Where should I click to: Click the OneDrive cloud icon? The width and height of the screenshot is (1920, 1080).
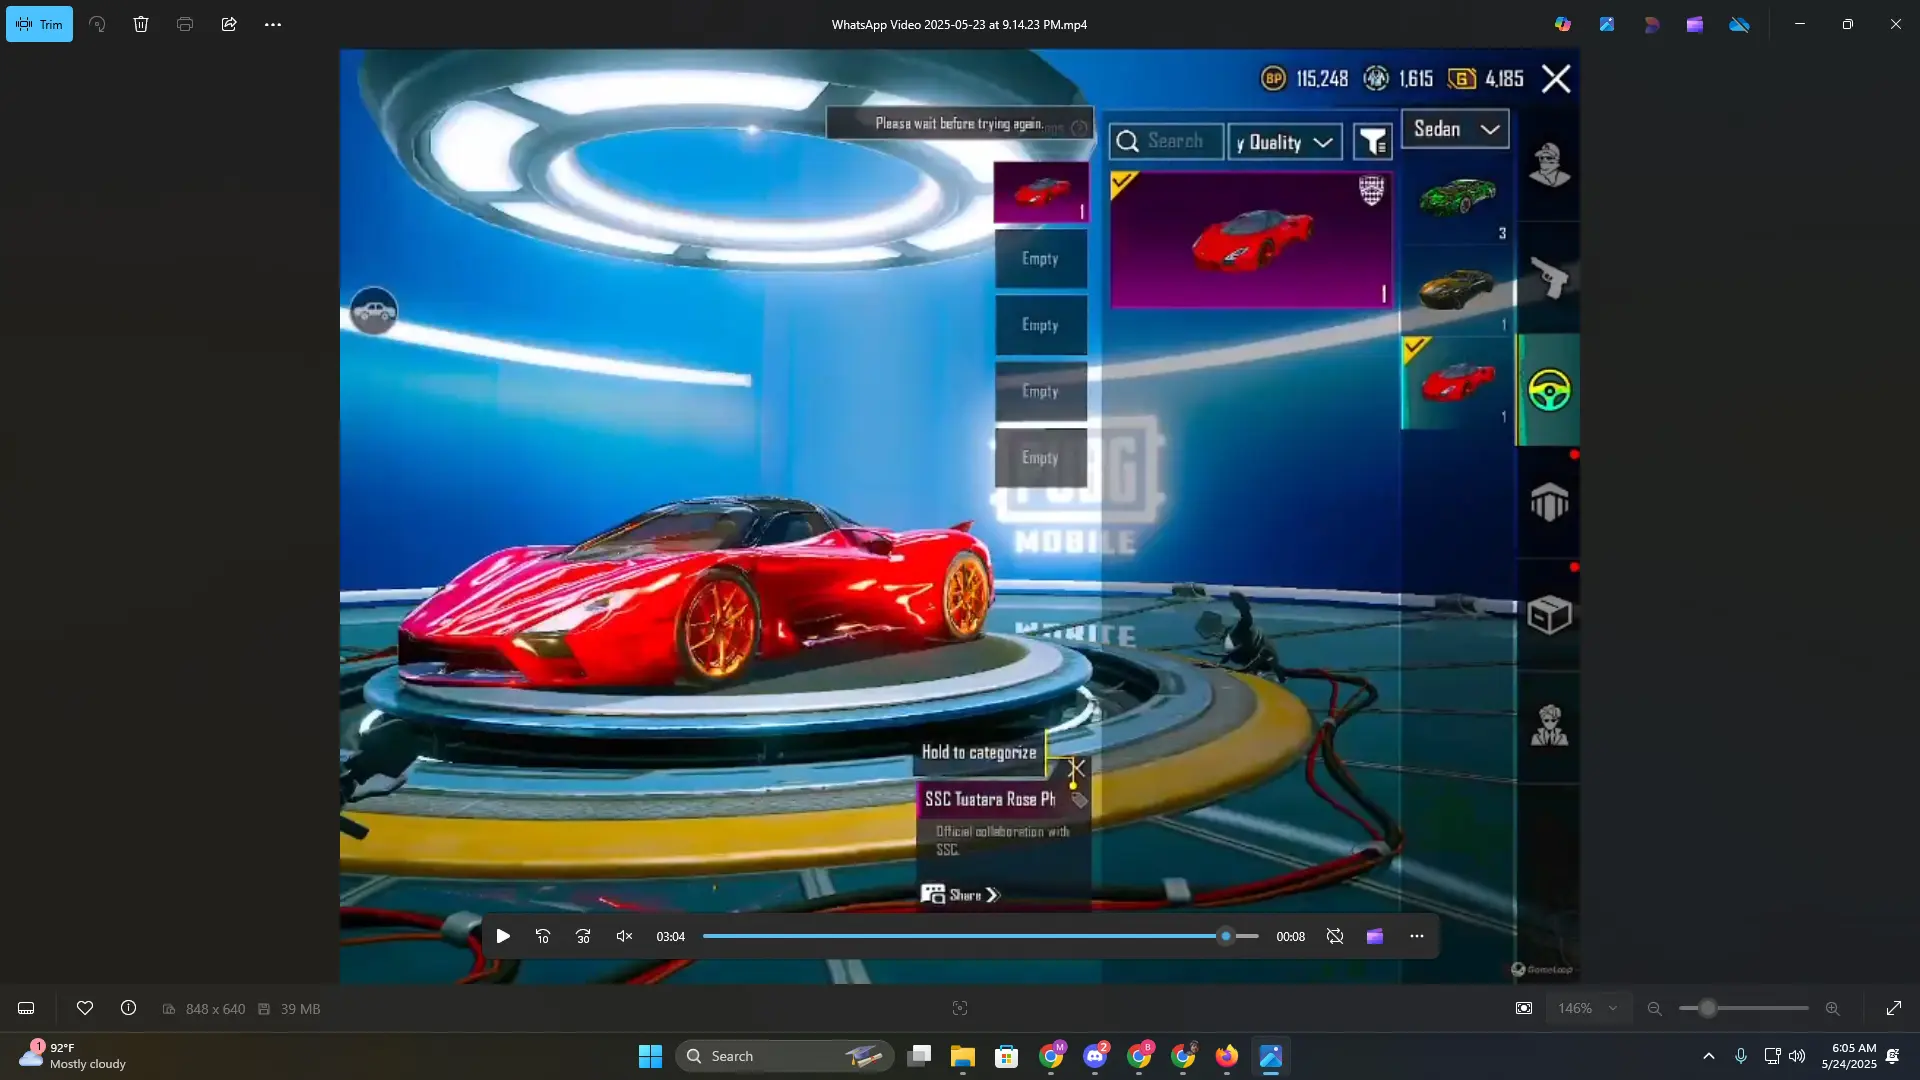tap(1740, 24)
